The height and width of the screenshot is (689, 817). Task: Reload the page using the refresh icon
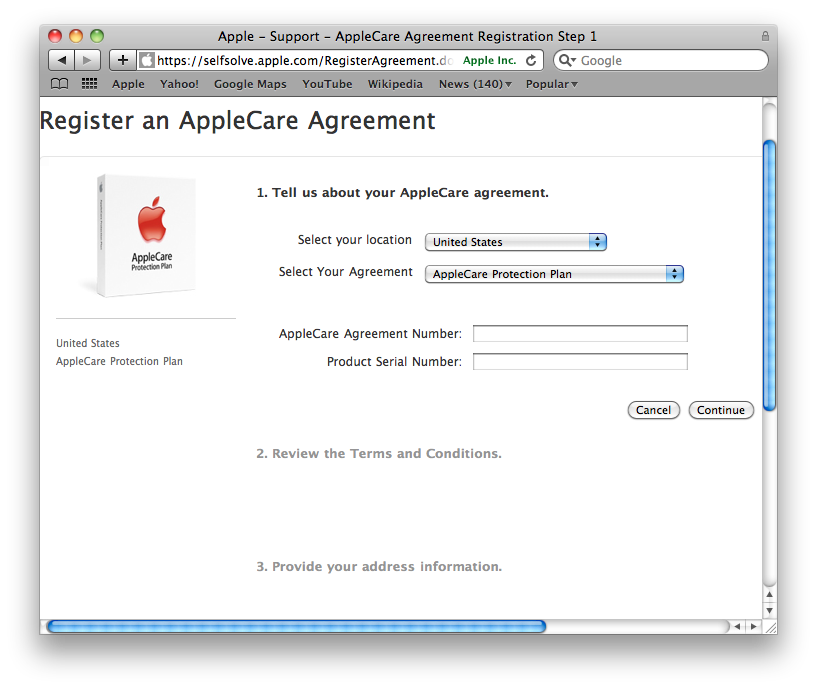[531, 60]
